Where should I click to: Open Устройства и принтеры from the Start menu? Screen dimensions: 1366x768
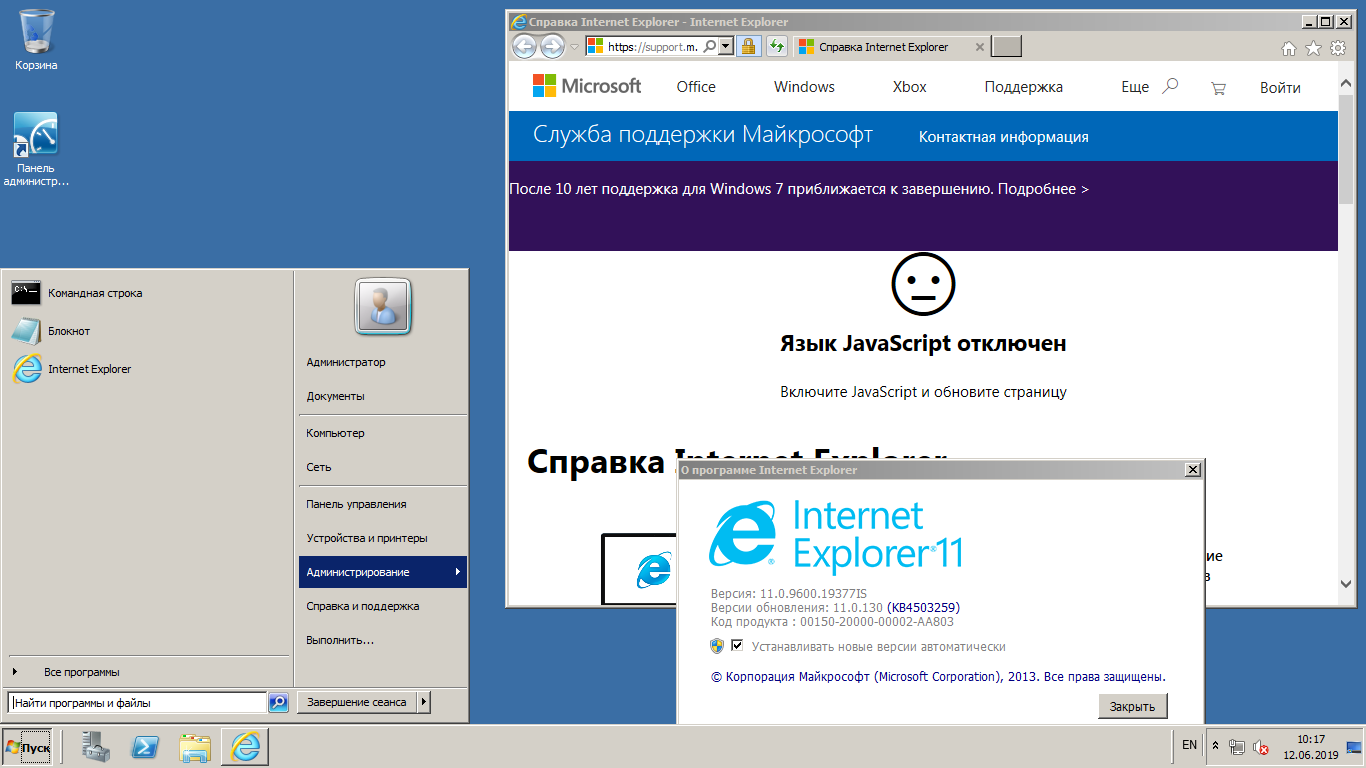click(x=383, y=538)
